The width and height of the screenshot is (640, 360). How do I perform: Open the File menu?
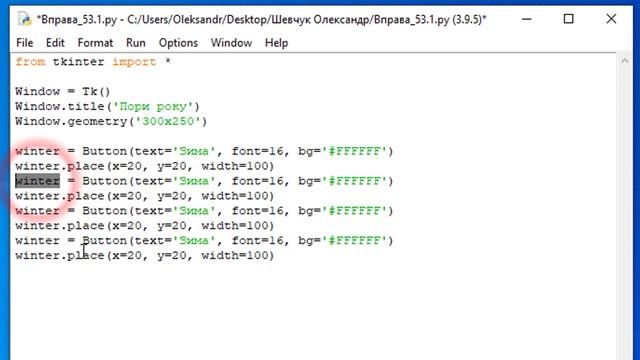click(24, 43)
